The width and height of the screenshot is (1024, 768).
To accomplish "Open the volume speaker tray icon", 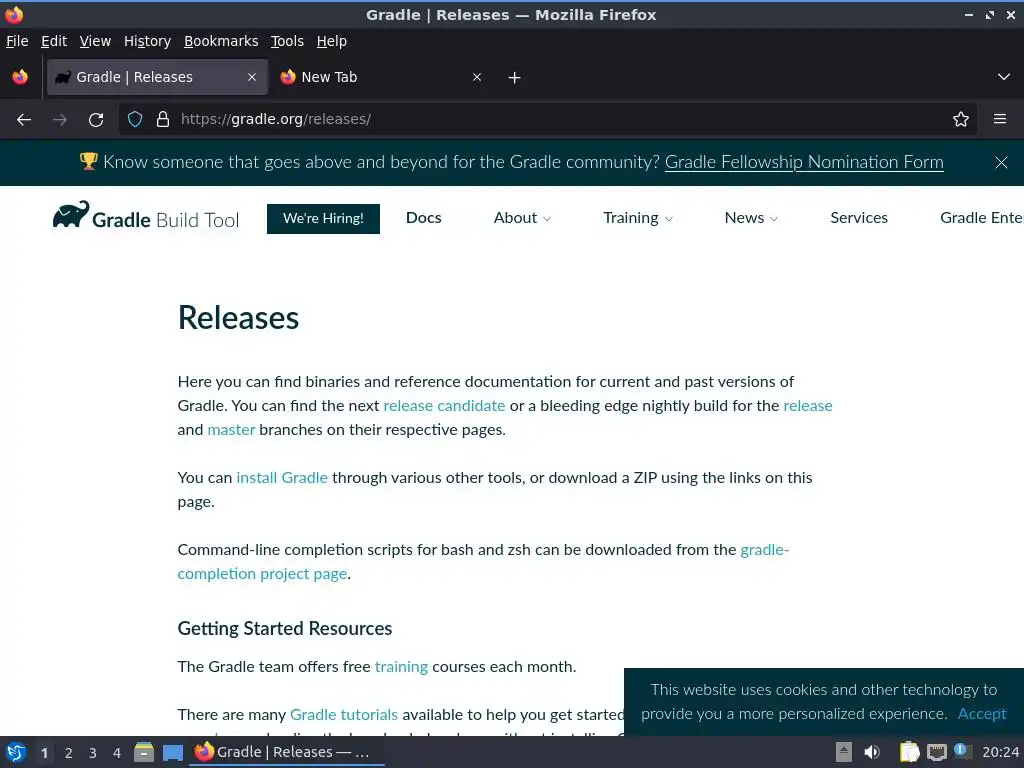I will click(x=872, y=752).
